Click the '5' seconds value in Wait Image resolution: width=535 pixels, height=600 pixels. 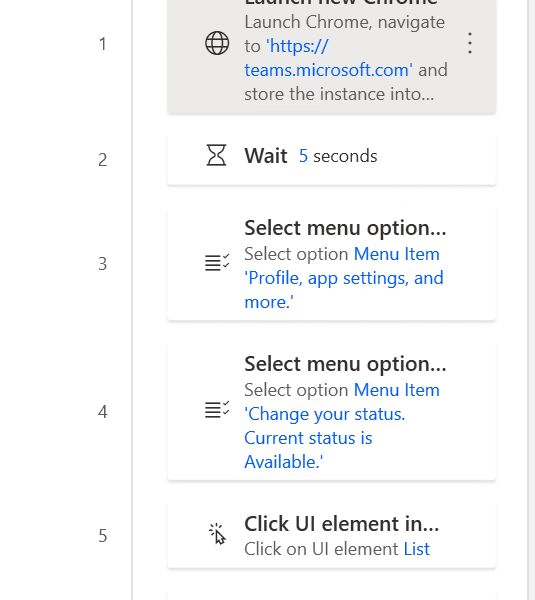(x=303, y=156)
